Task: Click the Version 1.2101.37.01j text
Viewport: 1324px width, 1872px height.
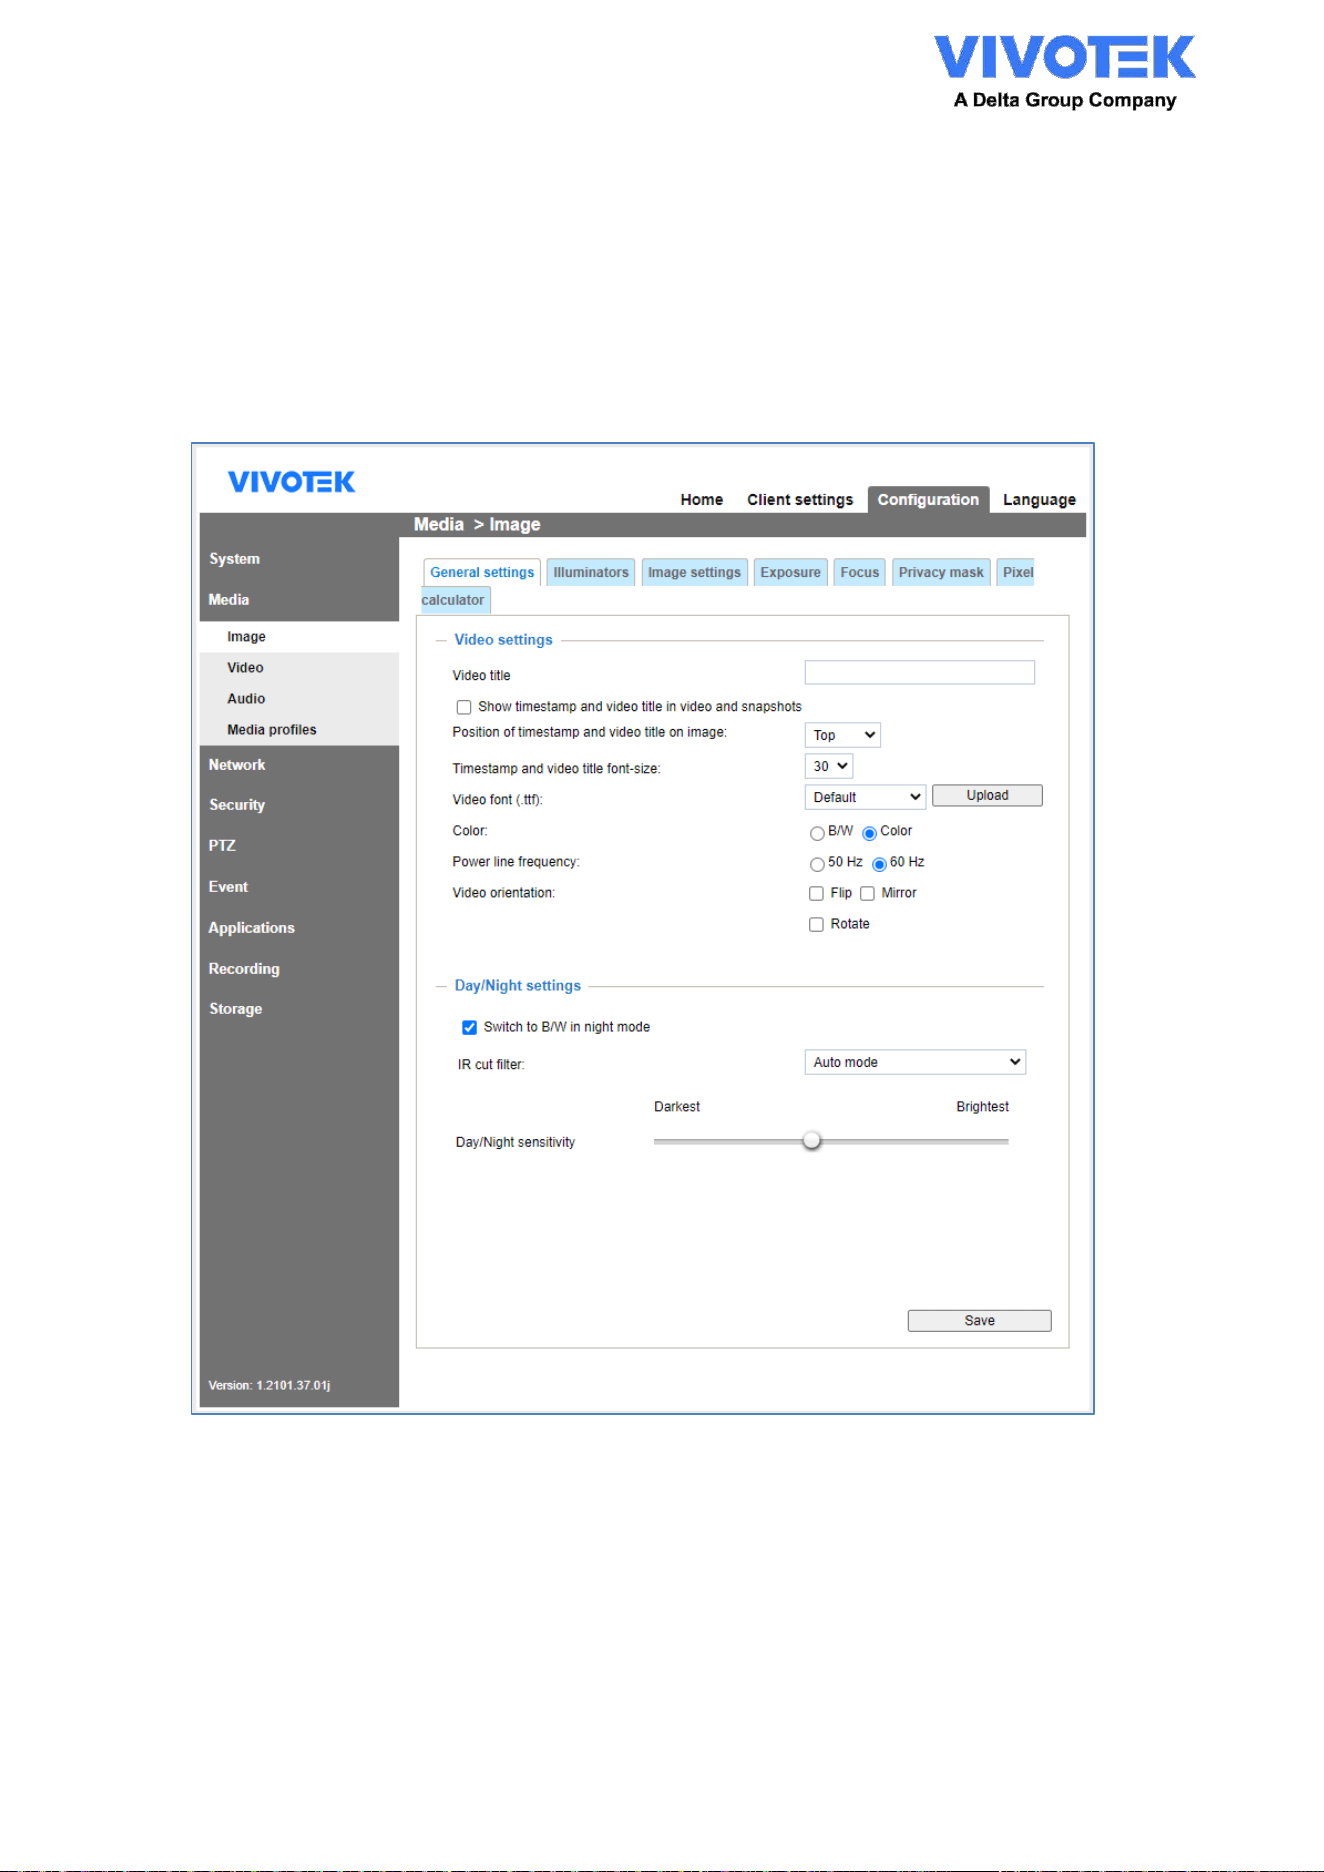Action: click(x=269, y=1386)
